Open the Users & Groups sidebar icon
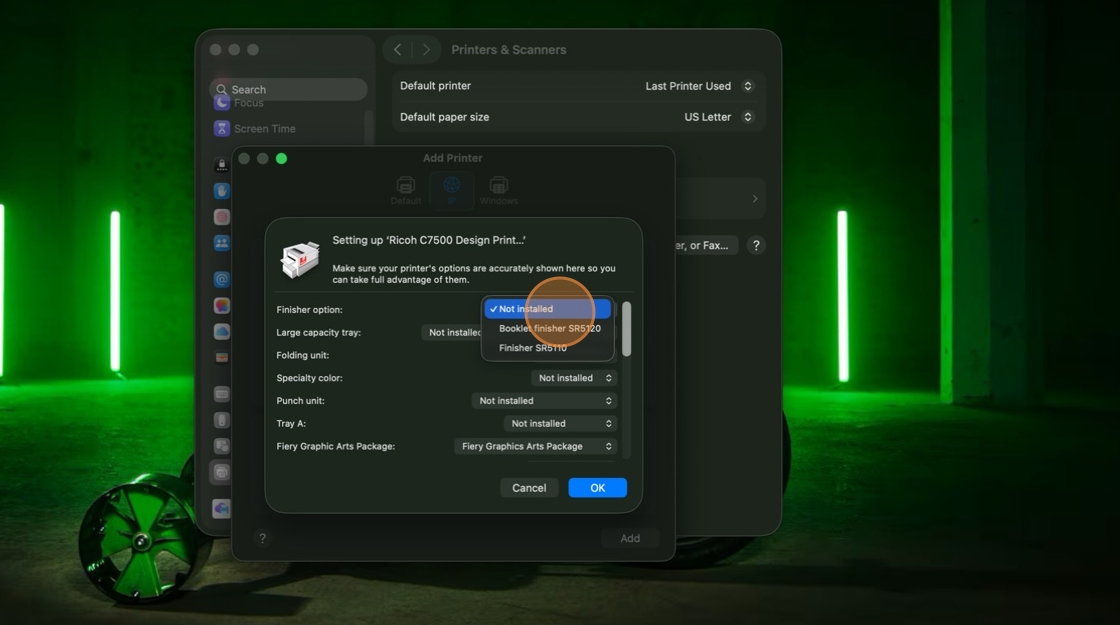The image size is (1120, 625). tap(221, 243)
